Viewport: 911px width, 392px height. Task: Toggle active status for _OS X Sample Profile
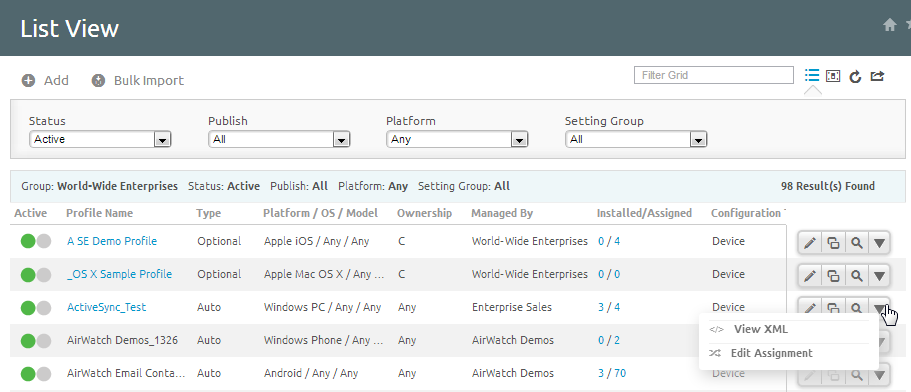click(35, 274)
